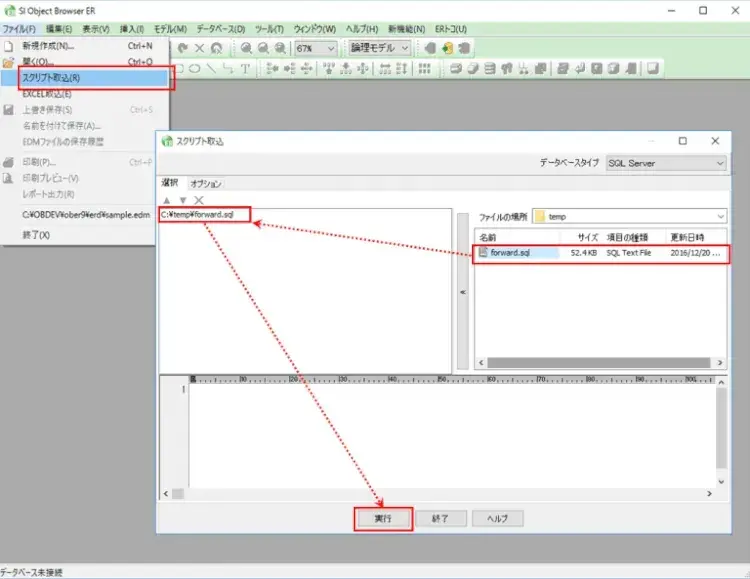Select forward.sql in the file browser
This screenshot has height=579, width=750.
pyautogui.click(x=510, y=253)
